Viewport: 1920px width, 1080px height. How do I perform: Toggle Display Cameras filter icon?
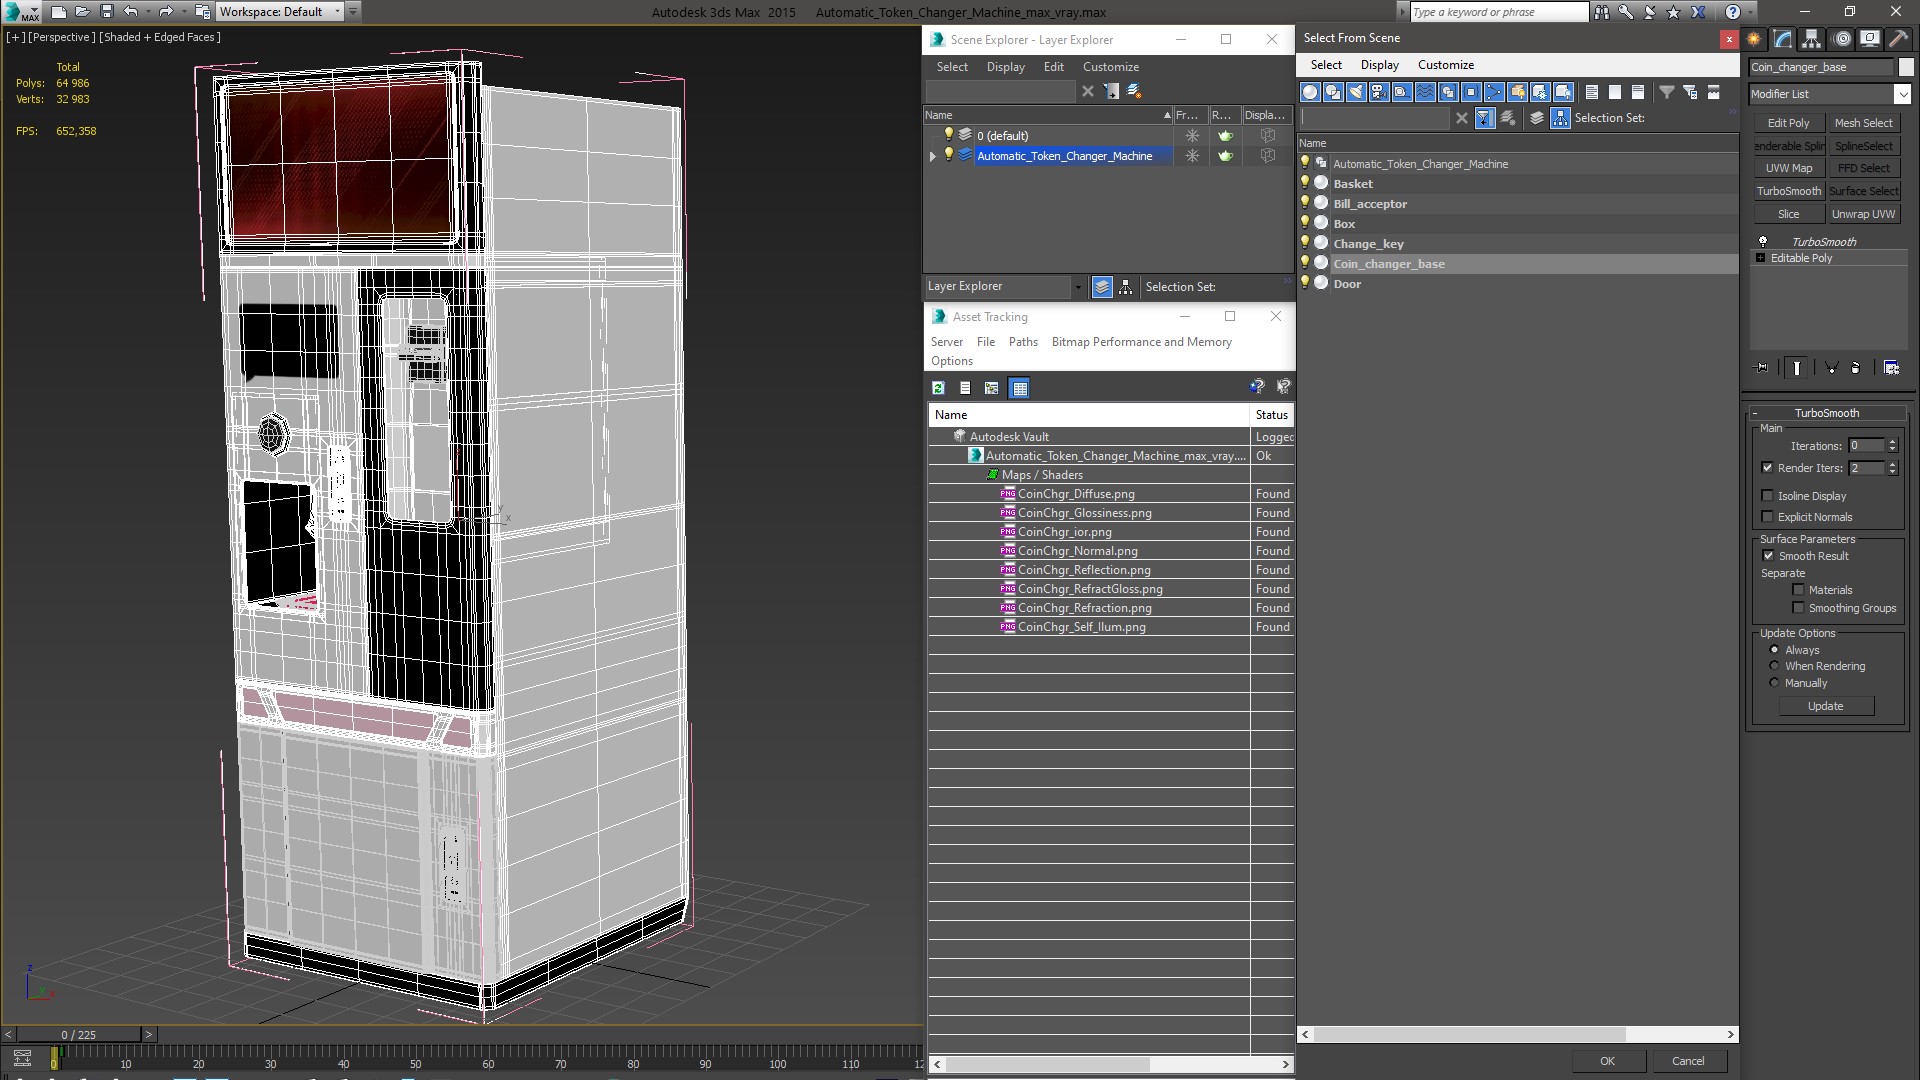[x=1379, y=92]
